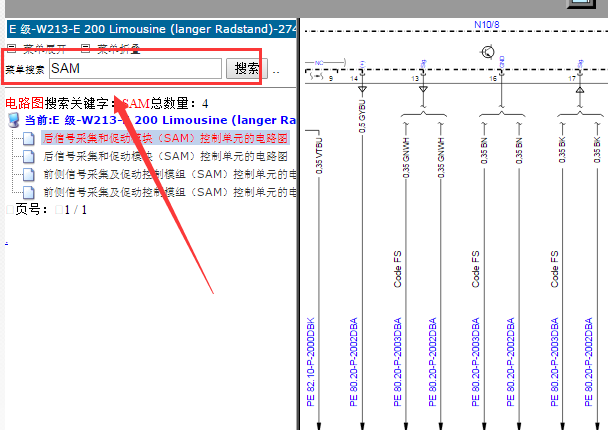Open PE 80.20-P-2002DBA link on the 0.5 GYBU wire
This screenshot has height=430, width=608.
tap(353, 362)
